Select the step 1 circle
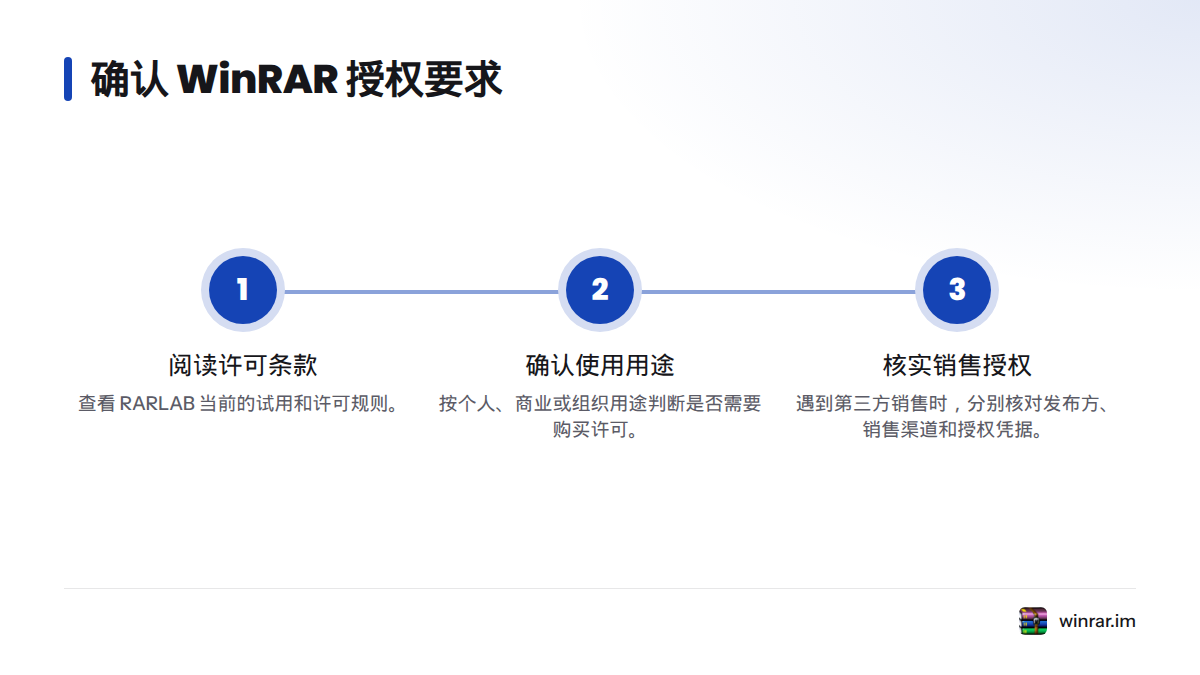Screen dimensions: 1200x675 (x=243, y=290)
